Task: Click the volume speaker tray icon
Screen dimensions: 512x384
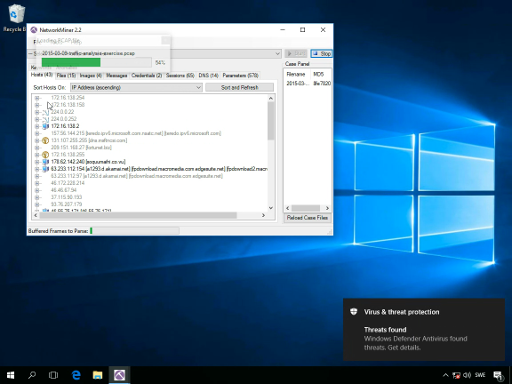Action: (467, 375)
